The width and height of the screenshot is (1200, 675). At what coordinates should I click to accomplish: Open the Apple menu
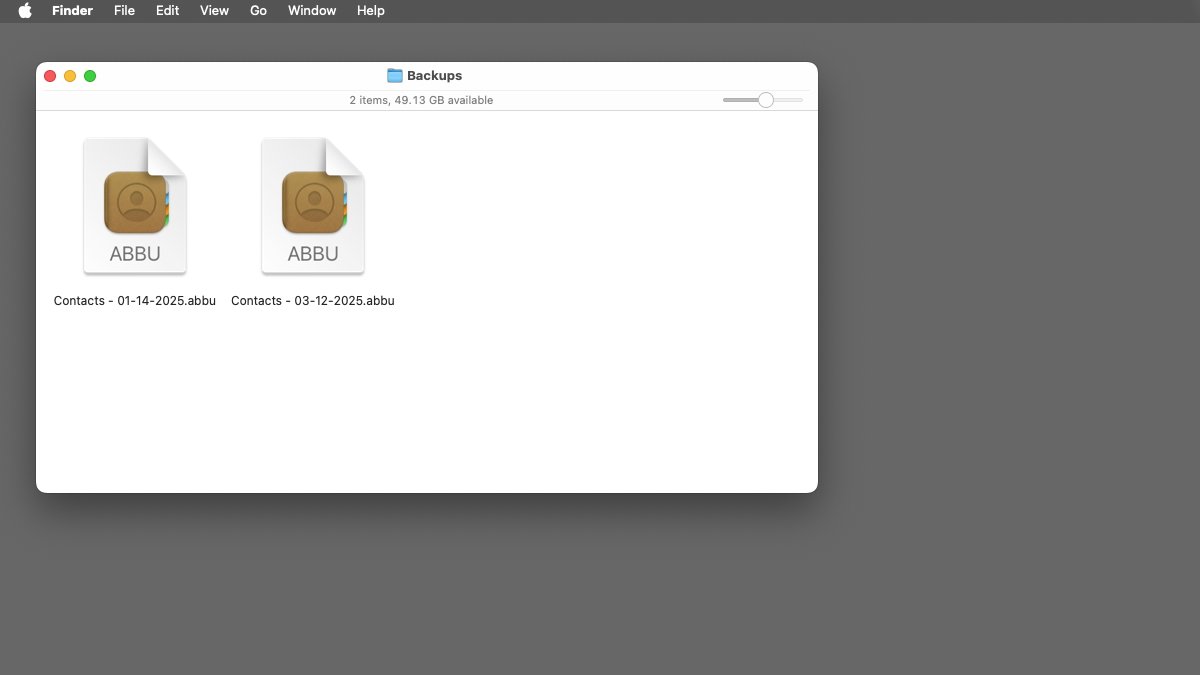click(25, 11)
